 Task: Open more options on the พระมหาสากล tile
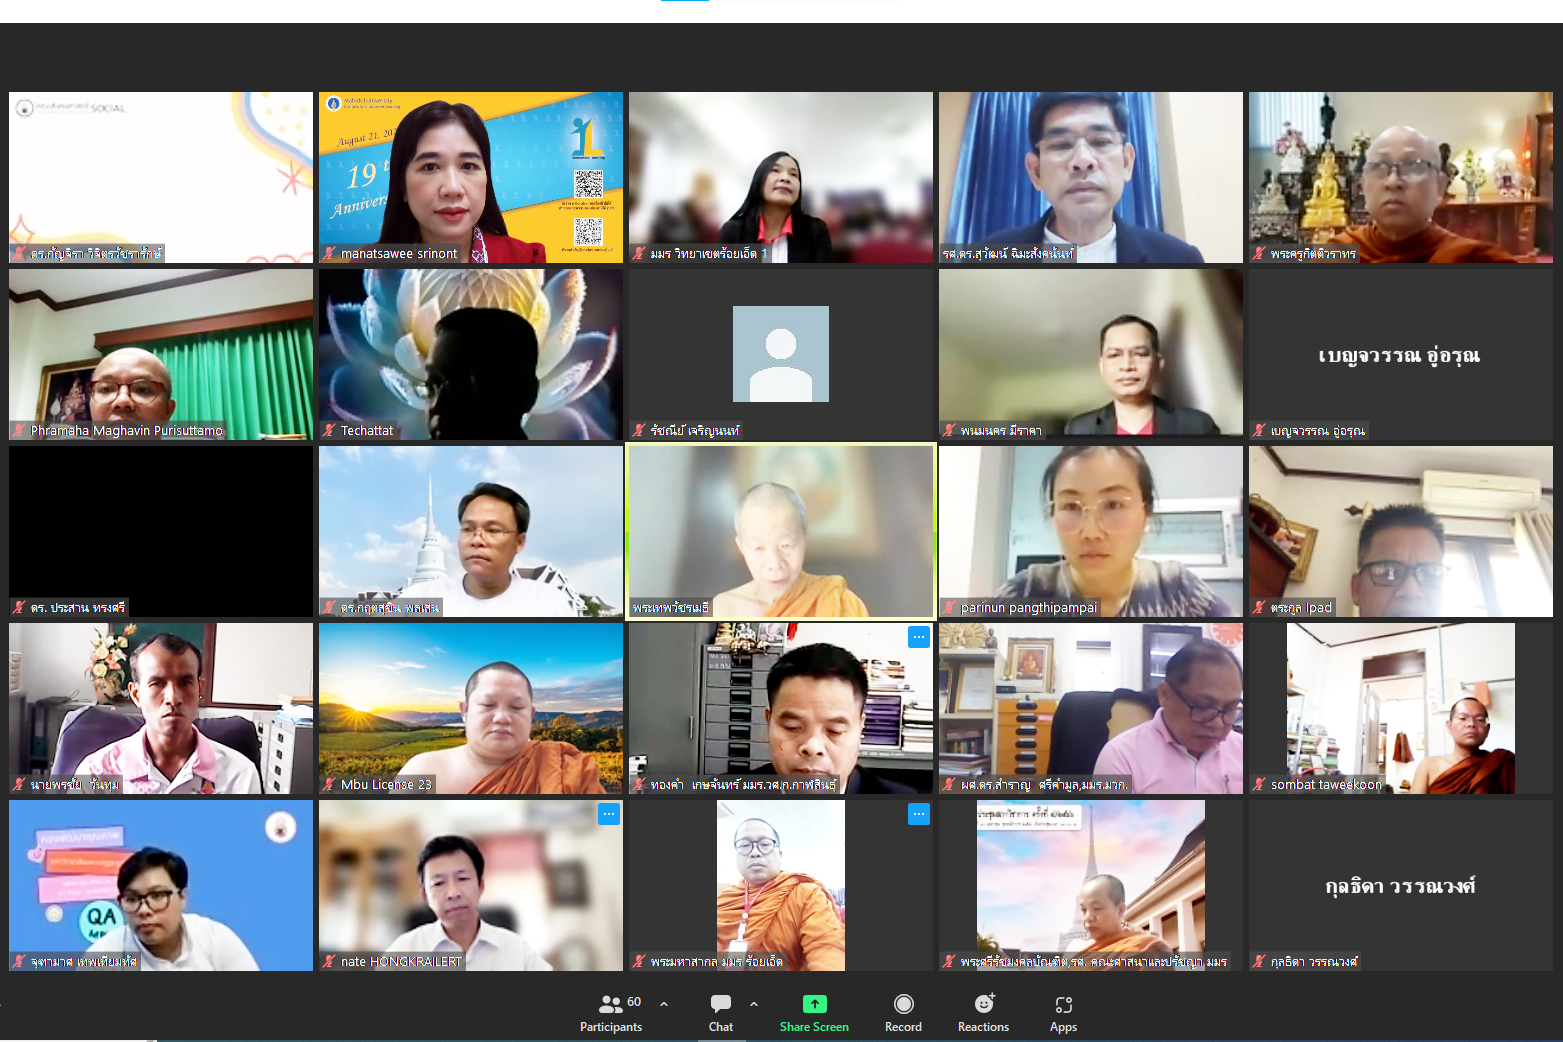918,814
